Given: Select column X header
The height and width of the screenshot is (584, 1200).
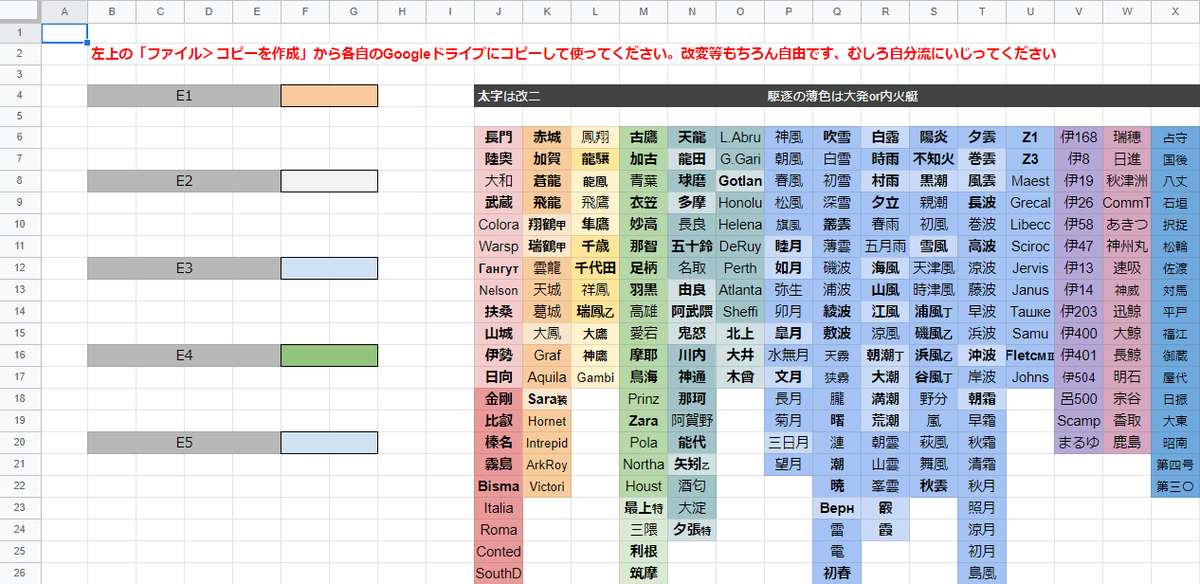Looking at the screenshot, I should (x=1175, y=10).
